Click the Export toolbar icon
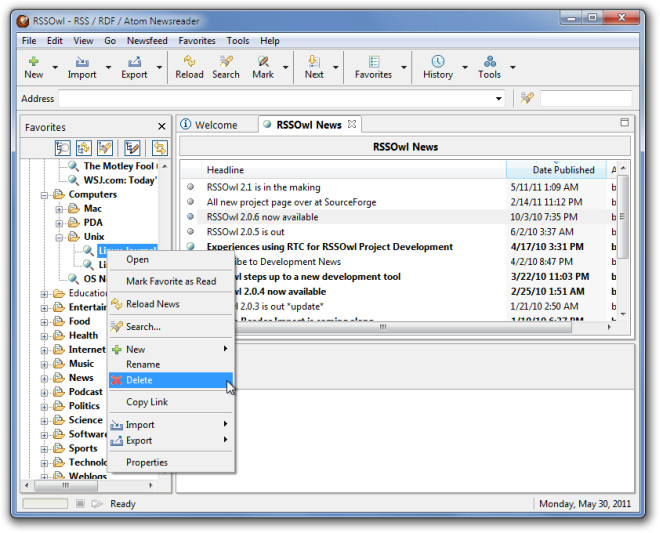Image resolution: width=660 pixels, height=533 pixels. tap(134, 61)
